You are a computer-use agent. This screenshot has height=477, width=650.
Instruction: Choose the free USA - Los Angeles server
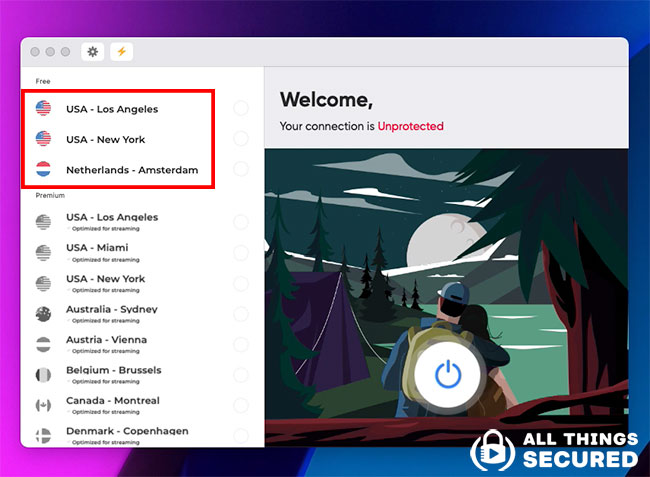[x=112, y=109]
